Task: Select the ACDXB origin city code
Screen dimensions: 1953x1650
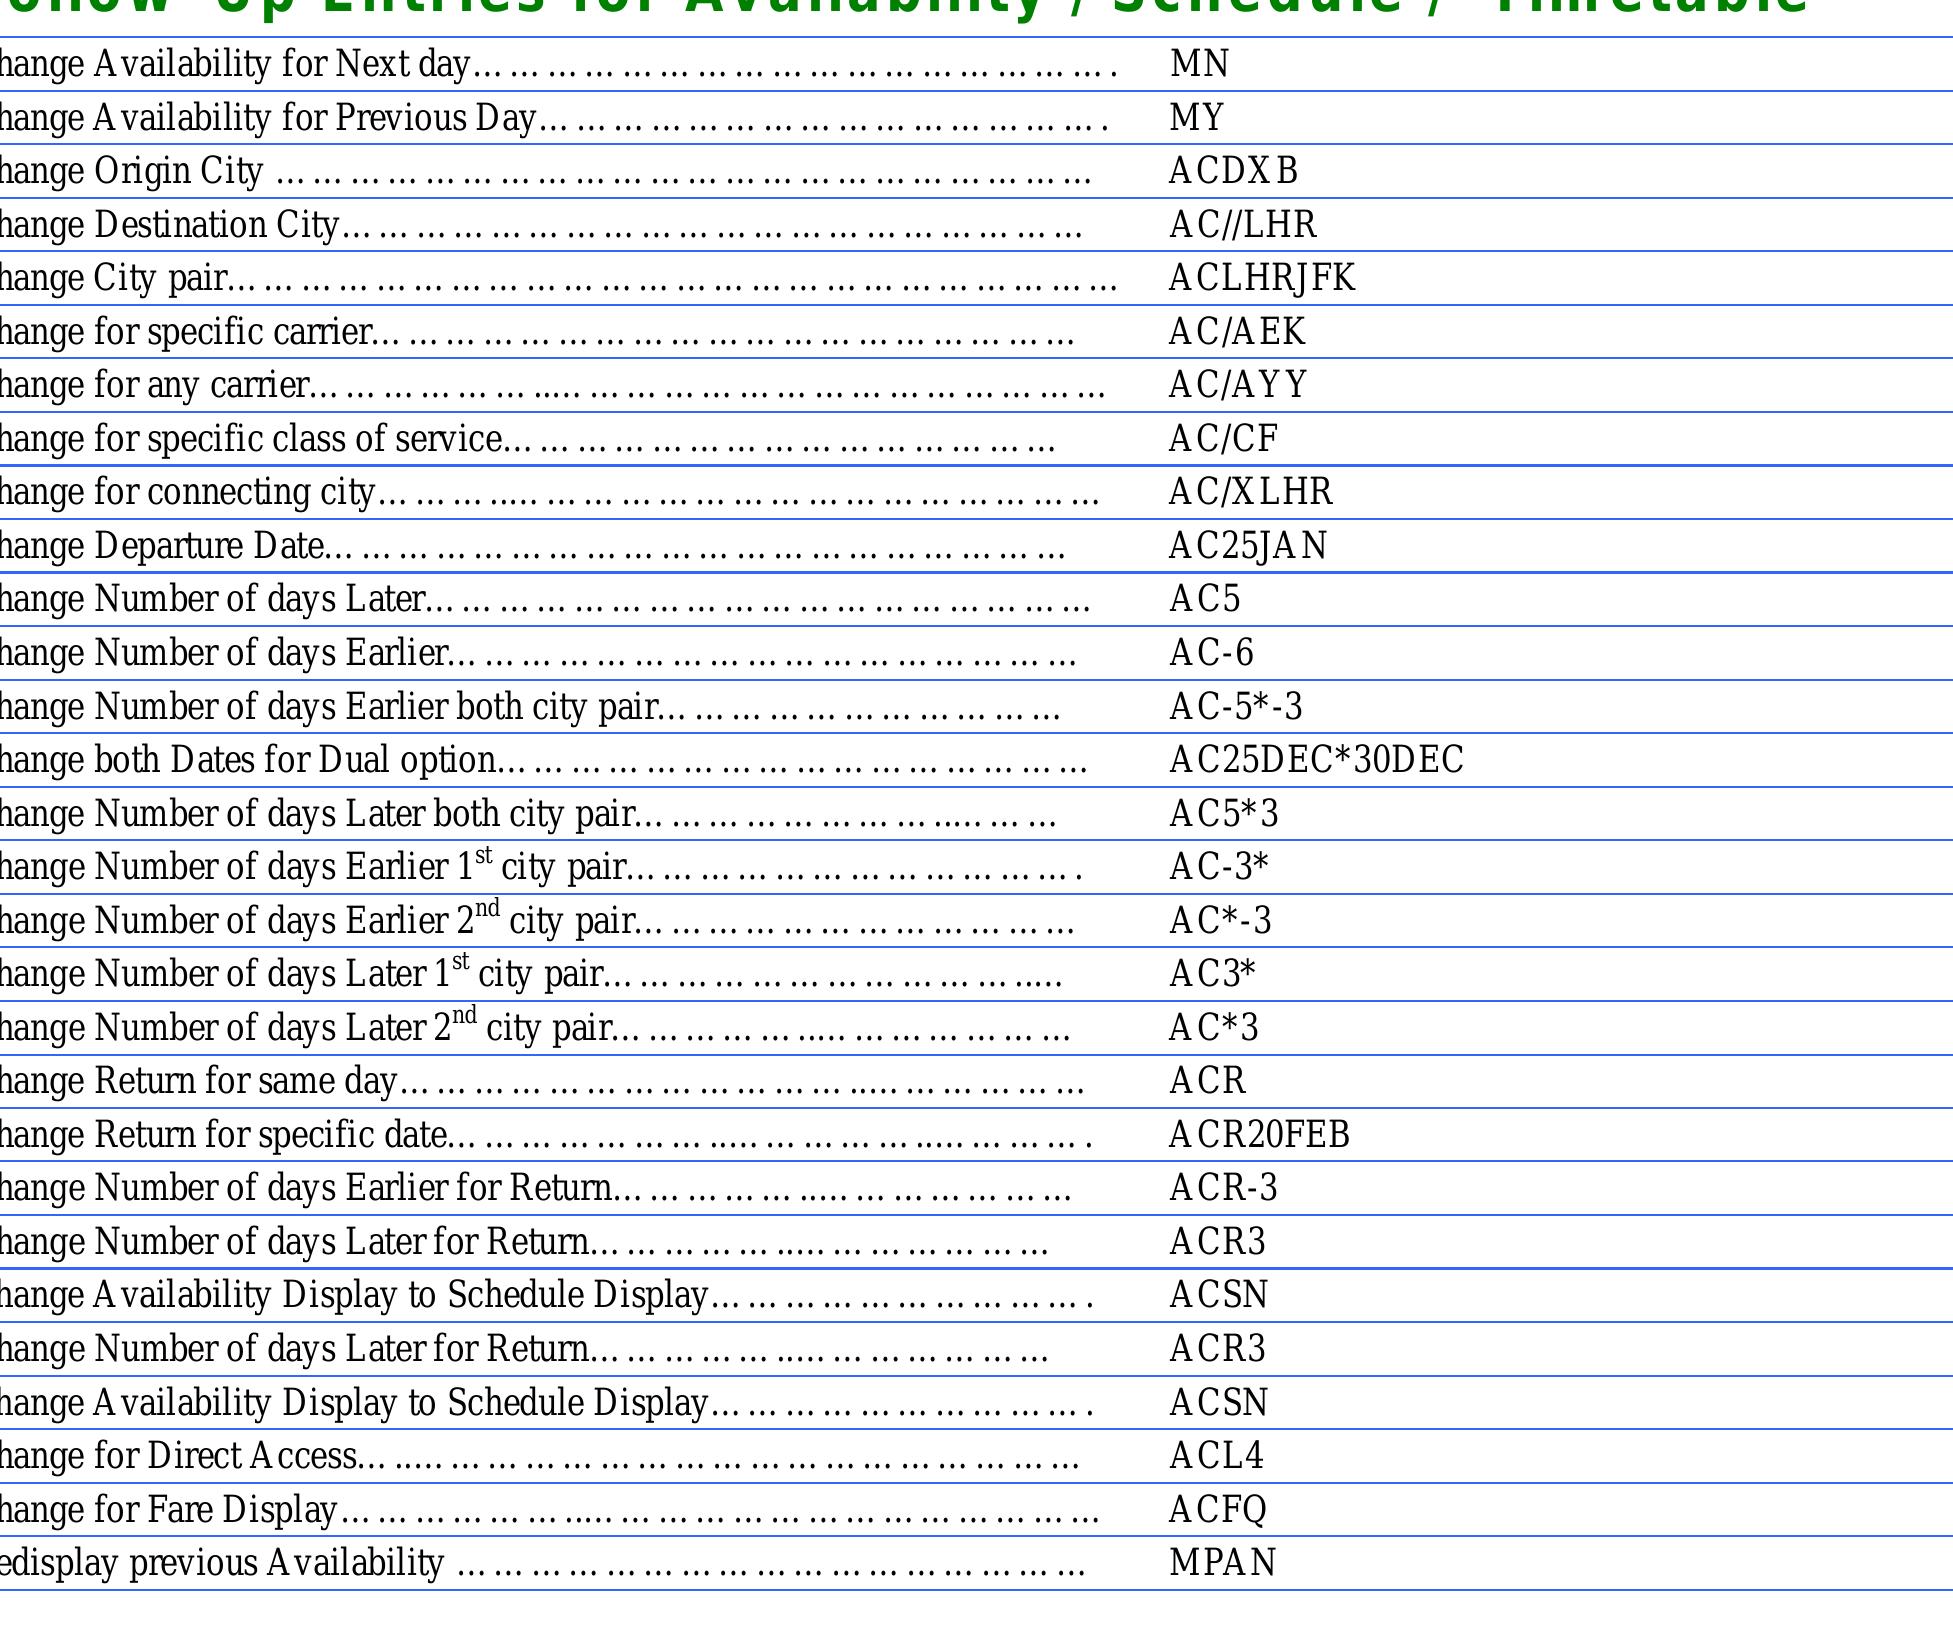Action: click(1233, 171)
